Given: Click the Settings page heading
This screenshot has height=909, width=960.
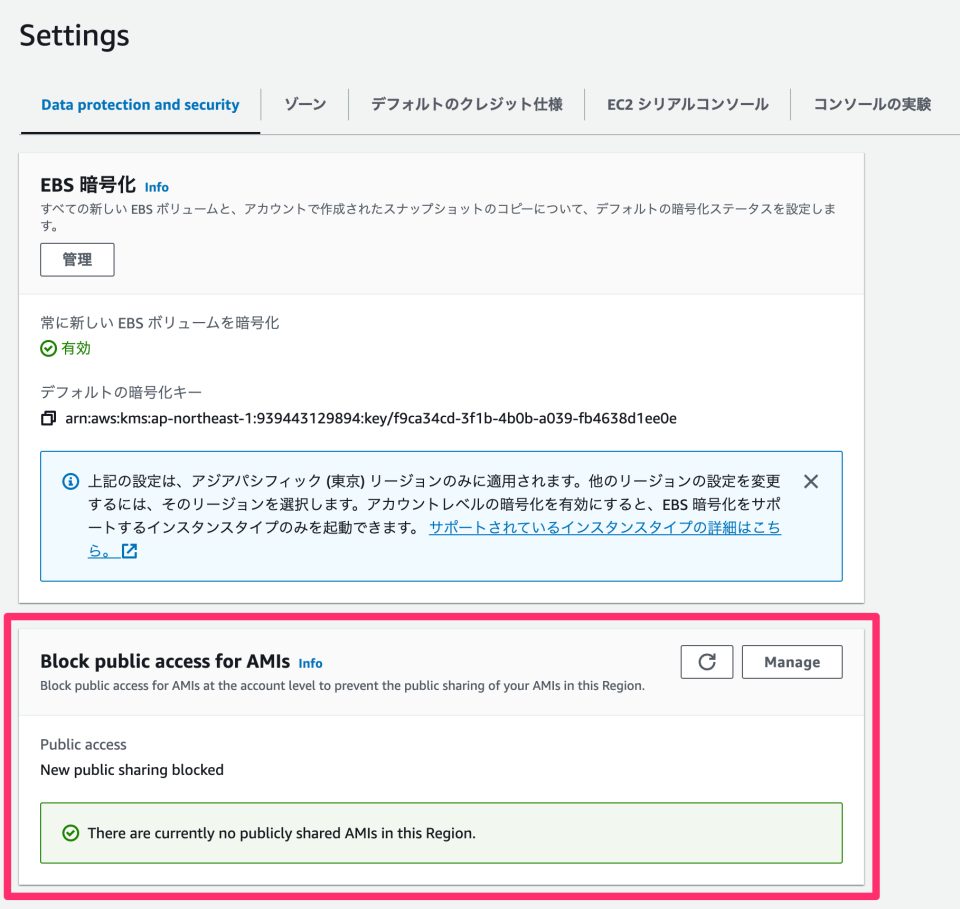Looking at the screenshot, I should tap(73, 35).
